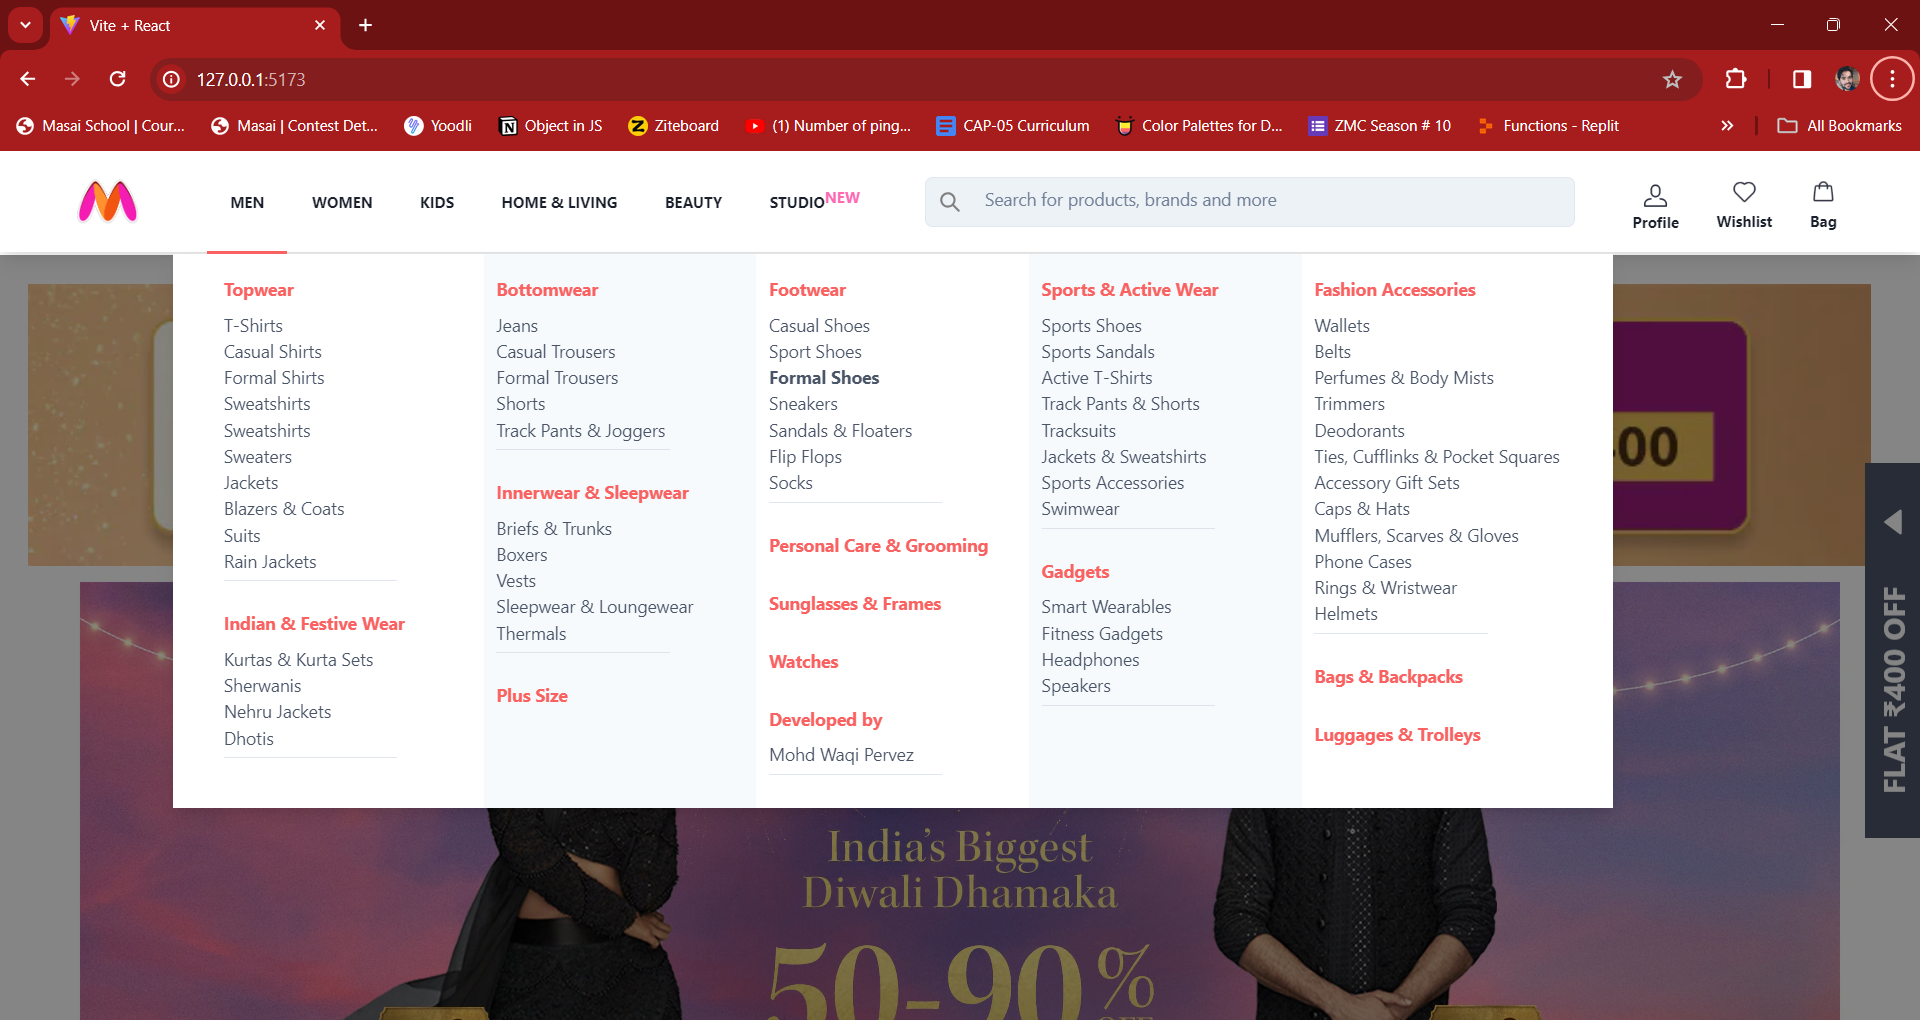Select Sports Shoes link
The width and height of the screenshot is (1920, 1020).
coord(1091,326)
